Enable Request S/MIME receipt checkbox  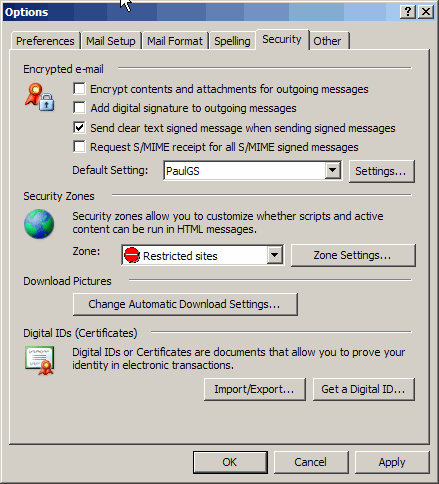(79, 147)
